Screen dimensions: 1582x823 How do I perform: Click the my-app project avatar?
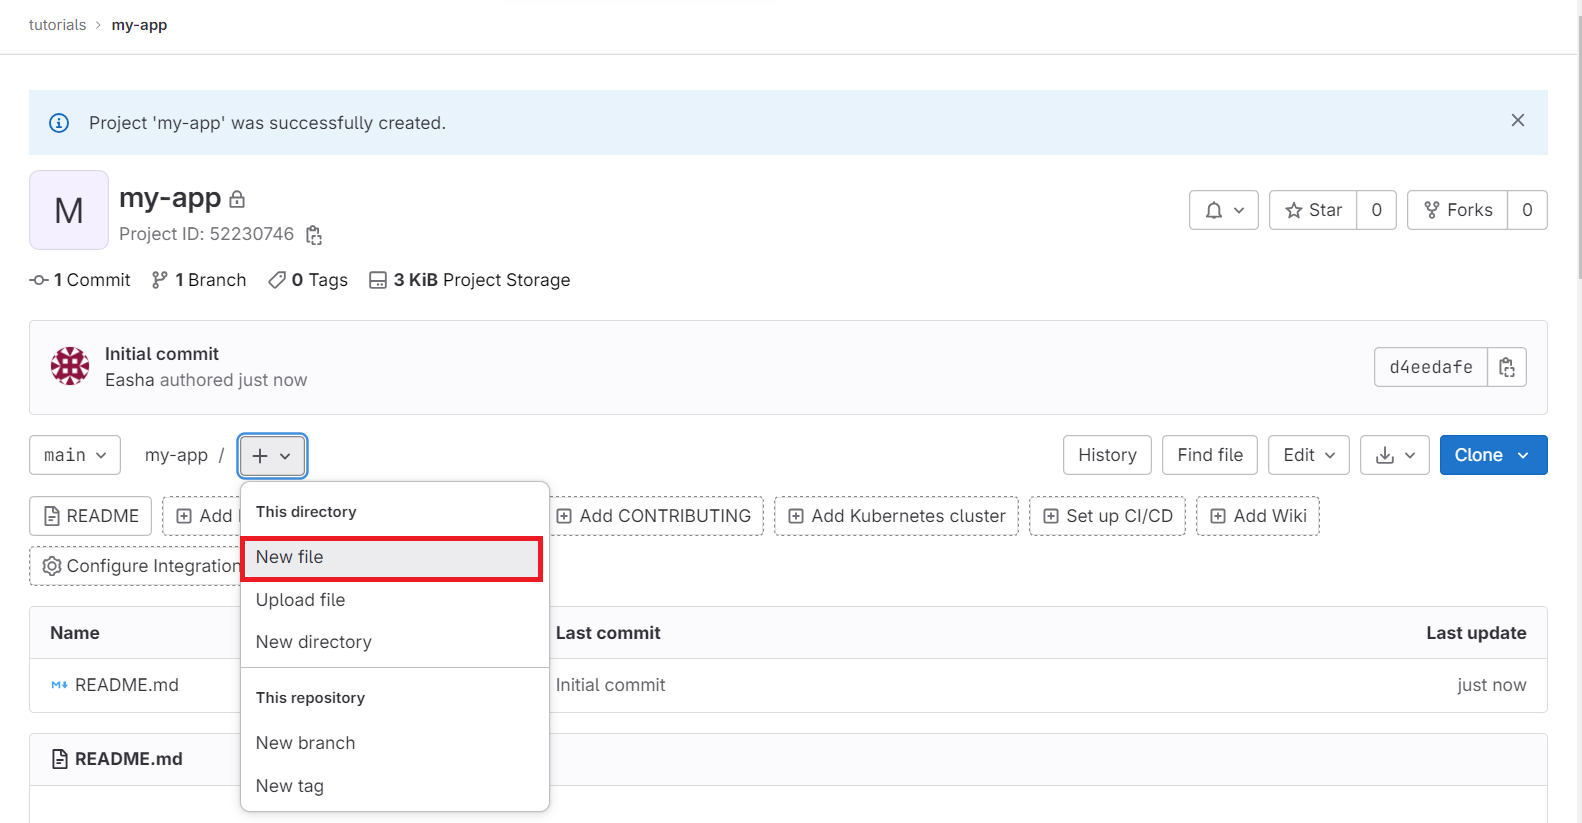(69, 210)
